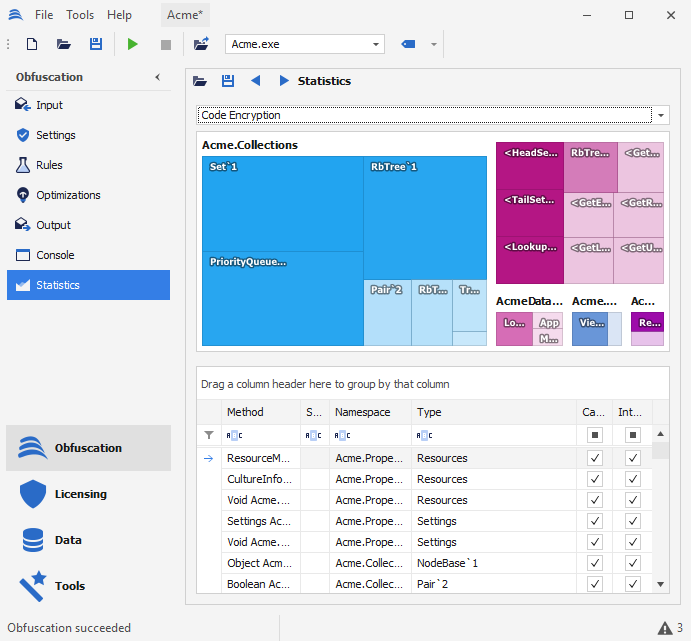Click the blue tag label icon

point(408,44)
